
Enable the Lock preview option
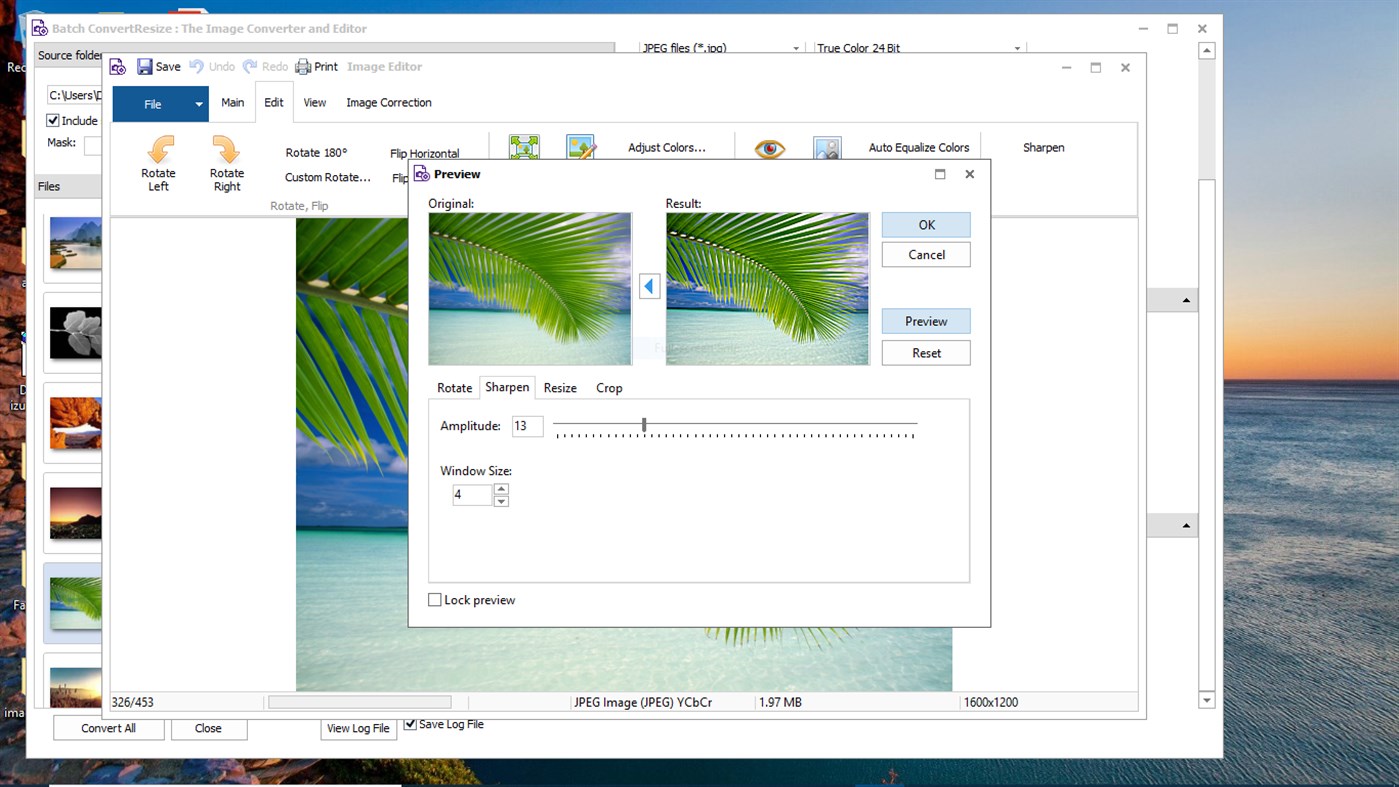click(x=435, y=599)
